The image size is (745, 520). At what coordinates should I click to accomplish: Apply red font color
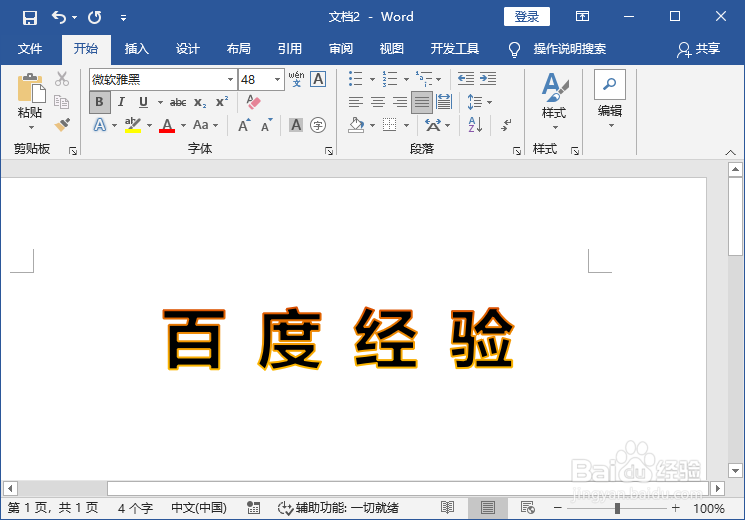pos(167,125)
